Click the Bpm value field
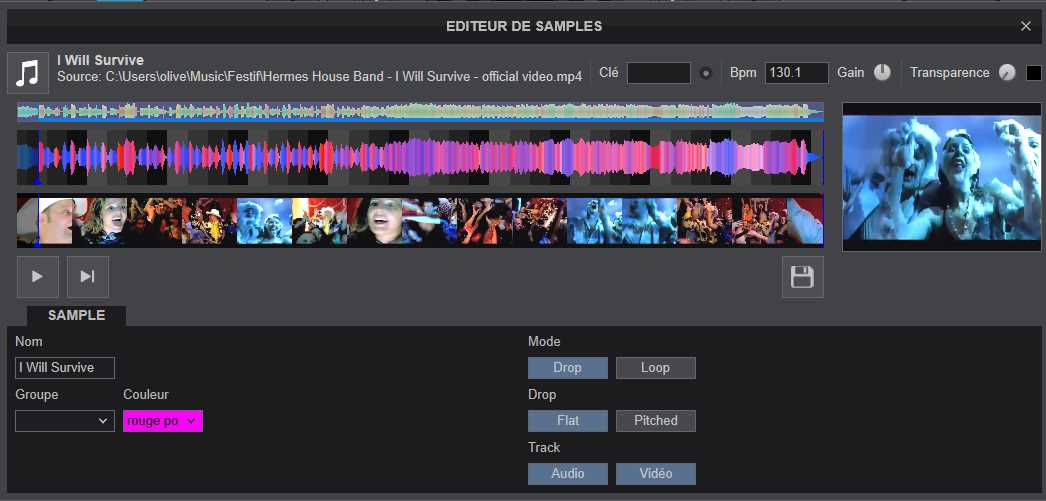This screenshot has height=501, width=1046. pyautogui.click(x=796, y=73)
